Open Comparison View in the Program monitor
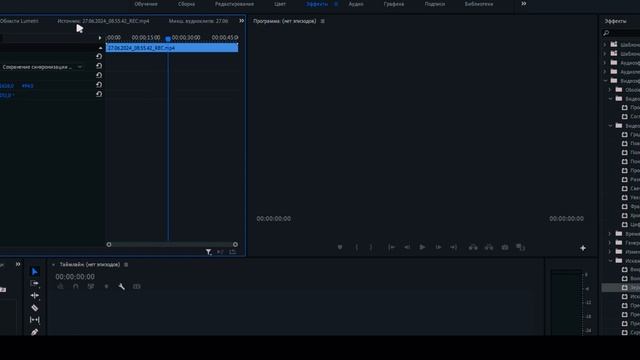The image size is (640, 360). pos(520,247)
